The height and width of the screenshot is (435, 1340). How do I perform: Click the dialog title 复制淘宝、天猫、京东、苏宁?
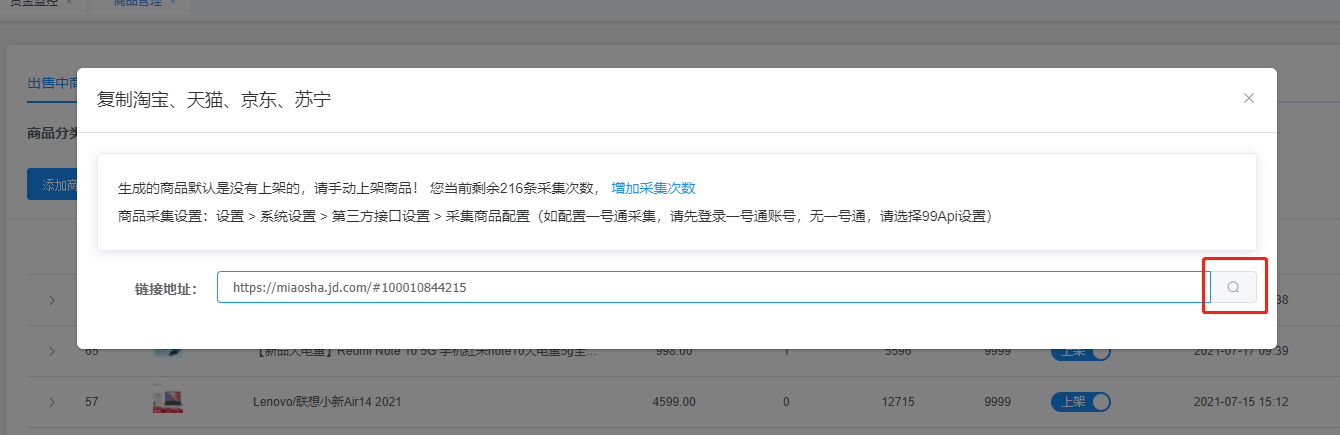pos(214,99)
